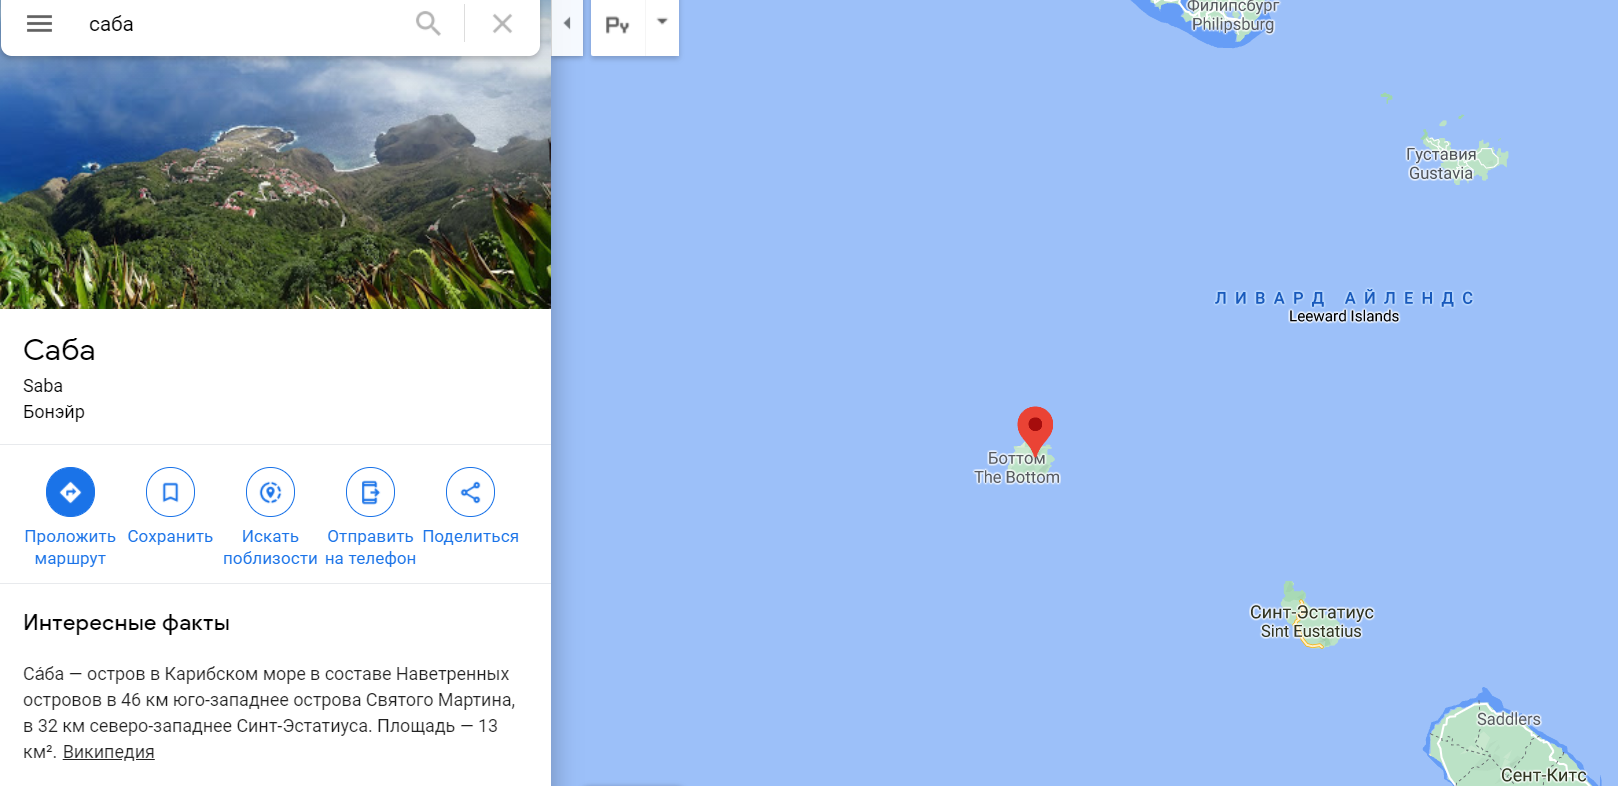Click the Send to phone icon
The image size is (1618, 786).
tap(370, 492)
